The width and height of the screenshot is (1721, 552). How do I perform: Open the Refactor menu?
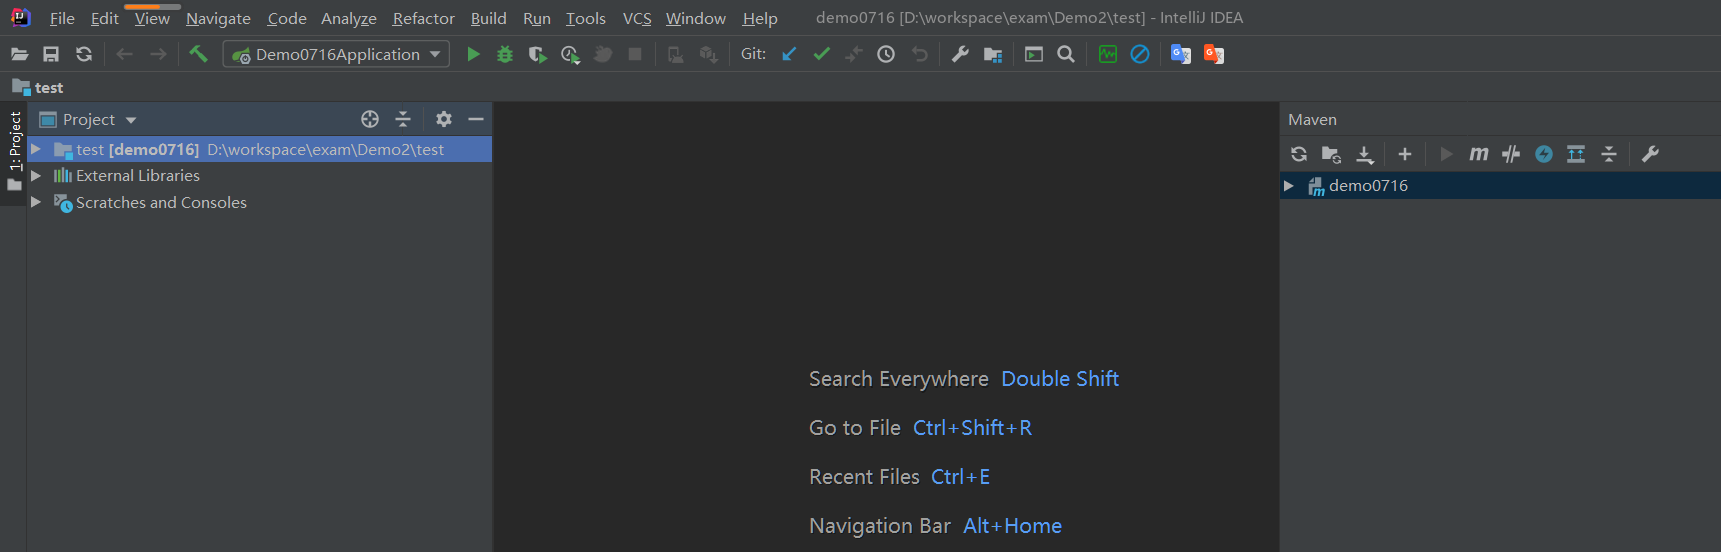[424, 18]
